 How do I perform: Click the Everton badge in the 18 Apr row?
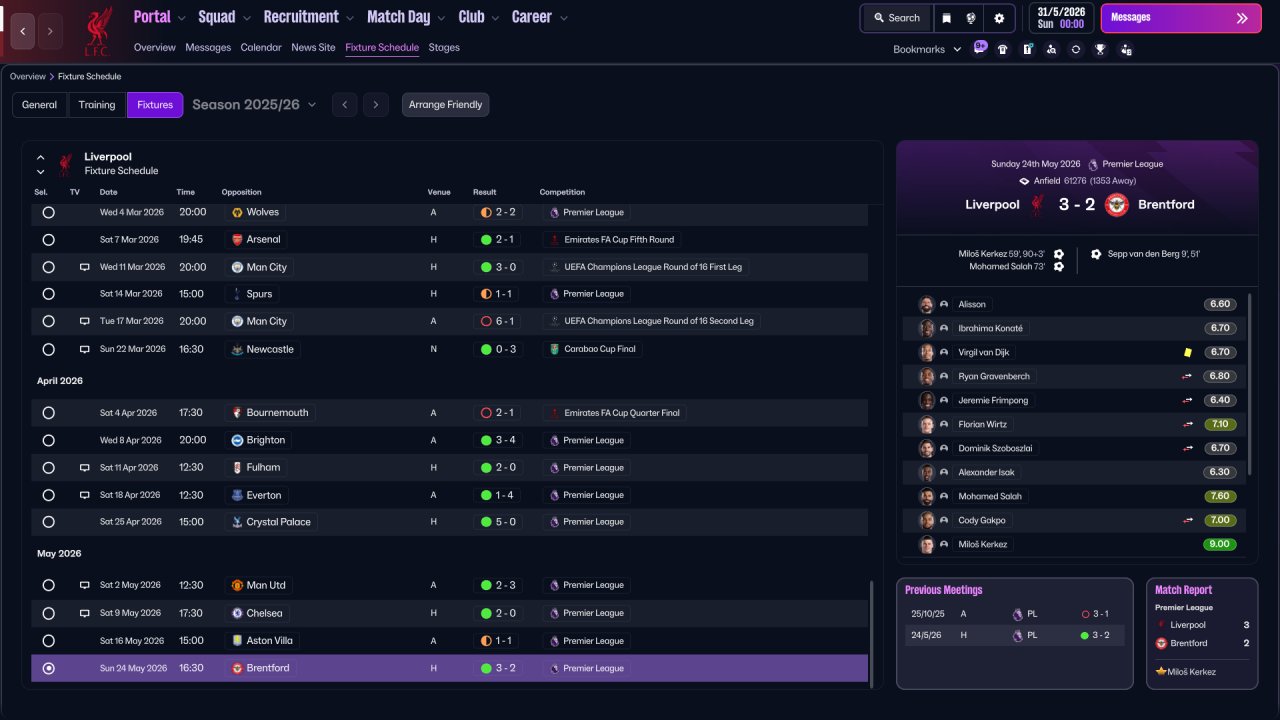tap(237, 495)
